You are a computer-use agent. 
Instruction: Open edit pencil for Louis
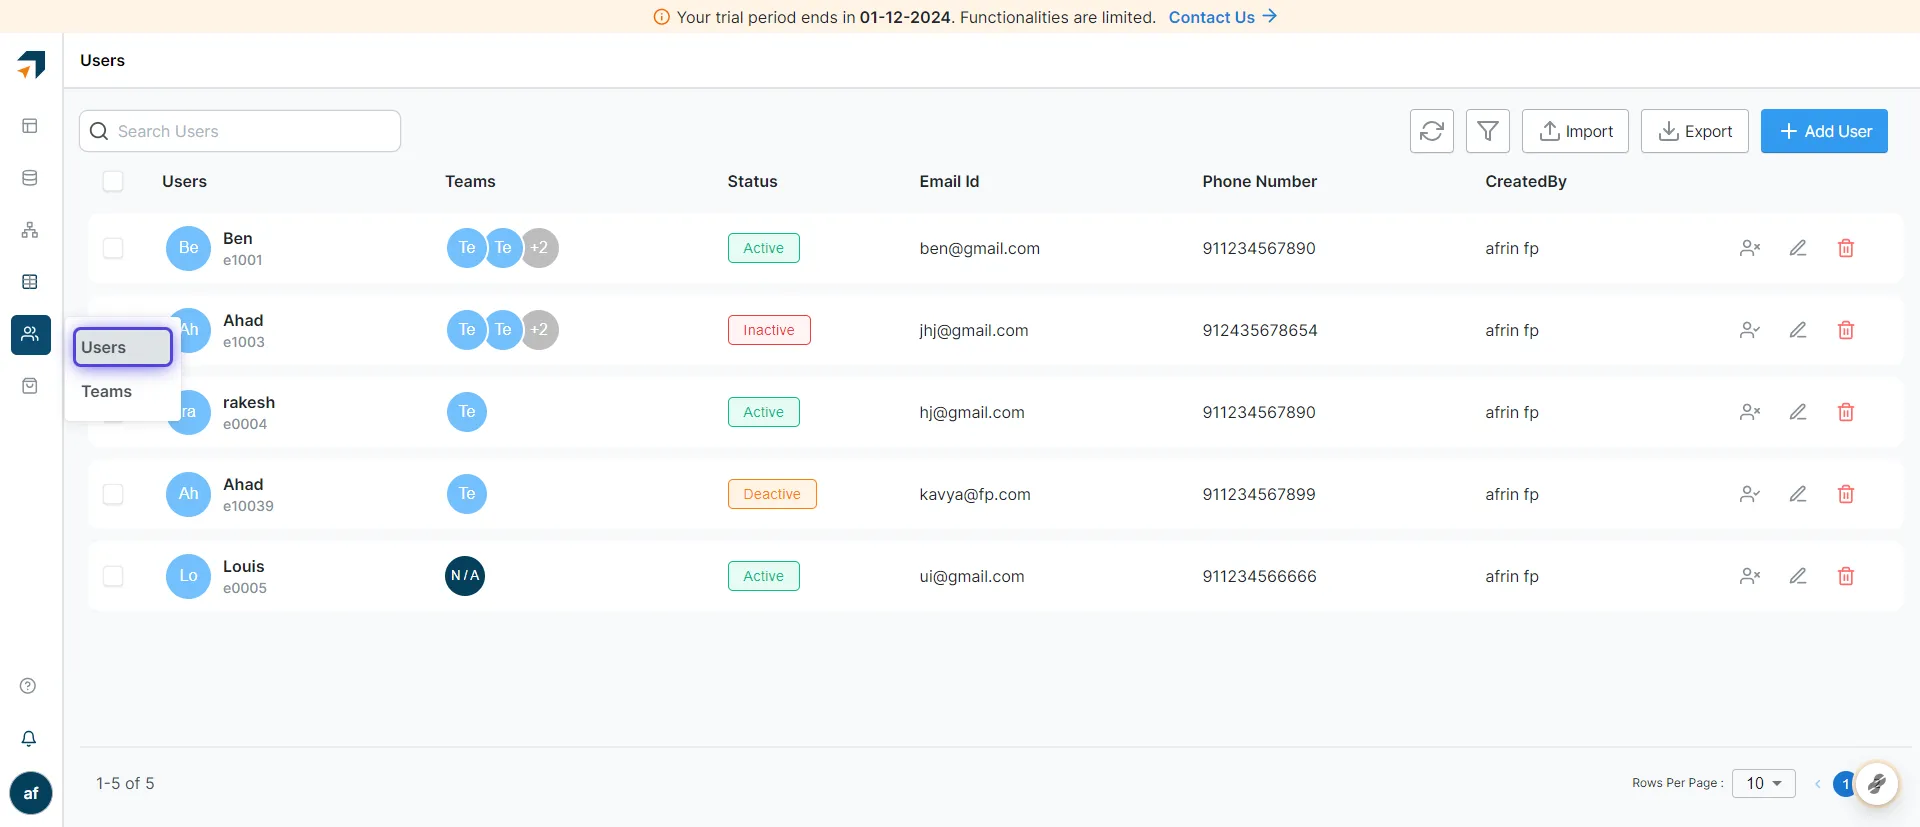pos(1798,576)
